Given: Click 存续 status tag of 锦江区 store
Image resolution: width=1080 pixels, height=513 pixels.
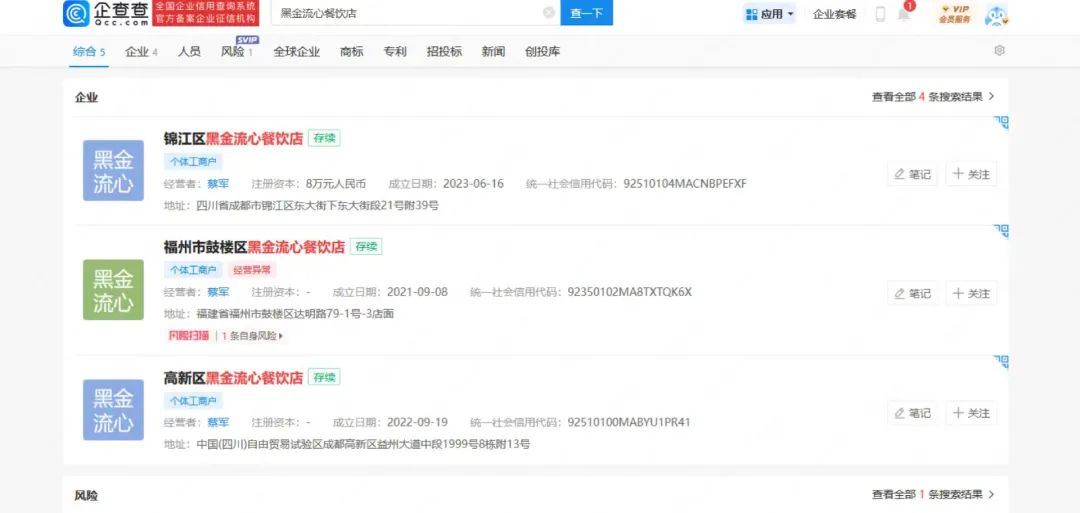Looking at the screenshot, I should (324, 138).
